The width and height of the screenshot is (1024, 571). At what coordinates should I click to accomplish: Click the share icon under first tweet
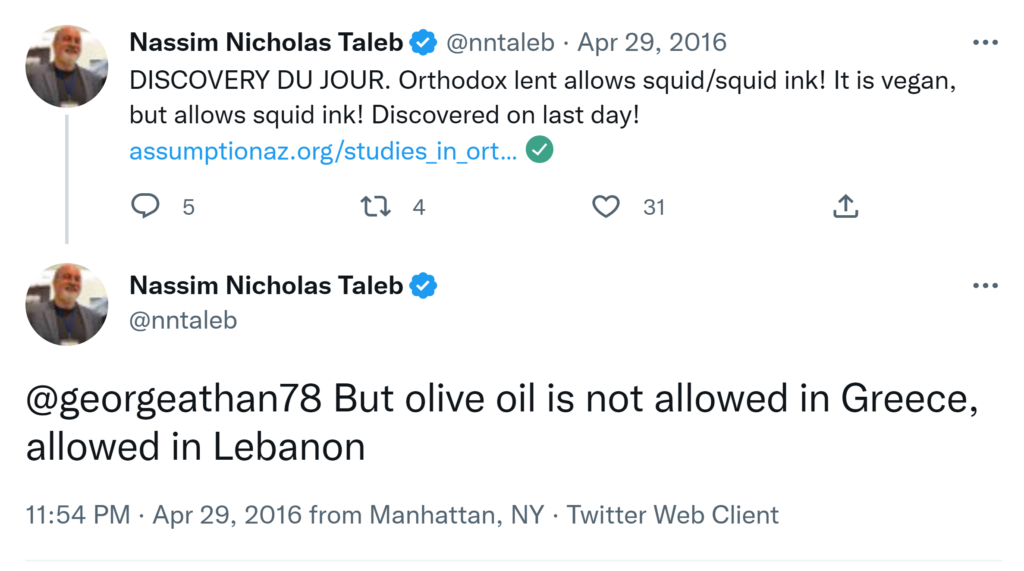click(845, 206)
